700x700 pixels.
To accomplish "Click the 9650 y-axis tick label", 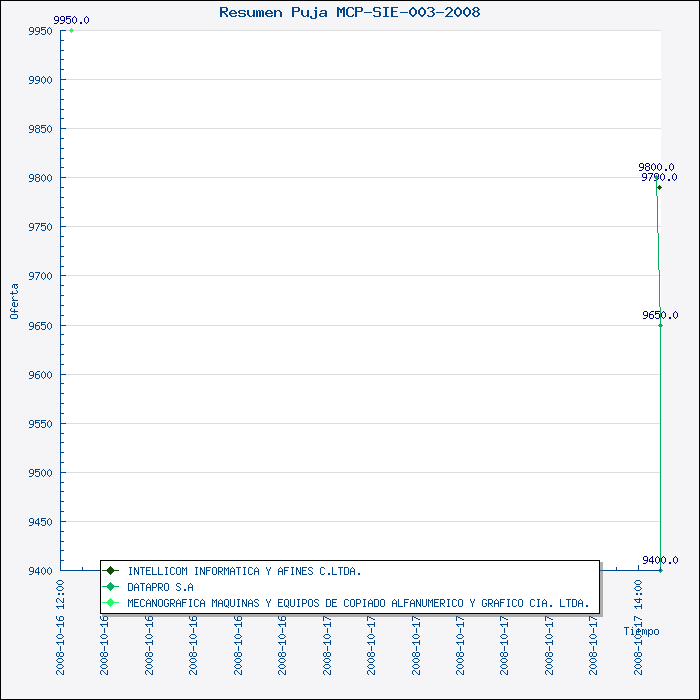I will coord(40,326).
